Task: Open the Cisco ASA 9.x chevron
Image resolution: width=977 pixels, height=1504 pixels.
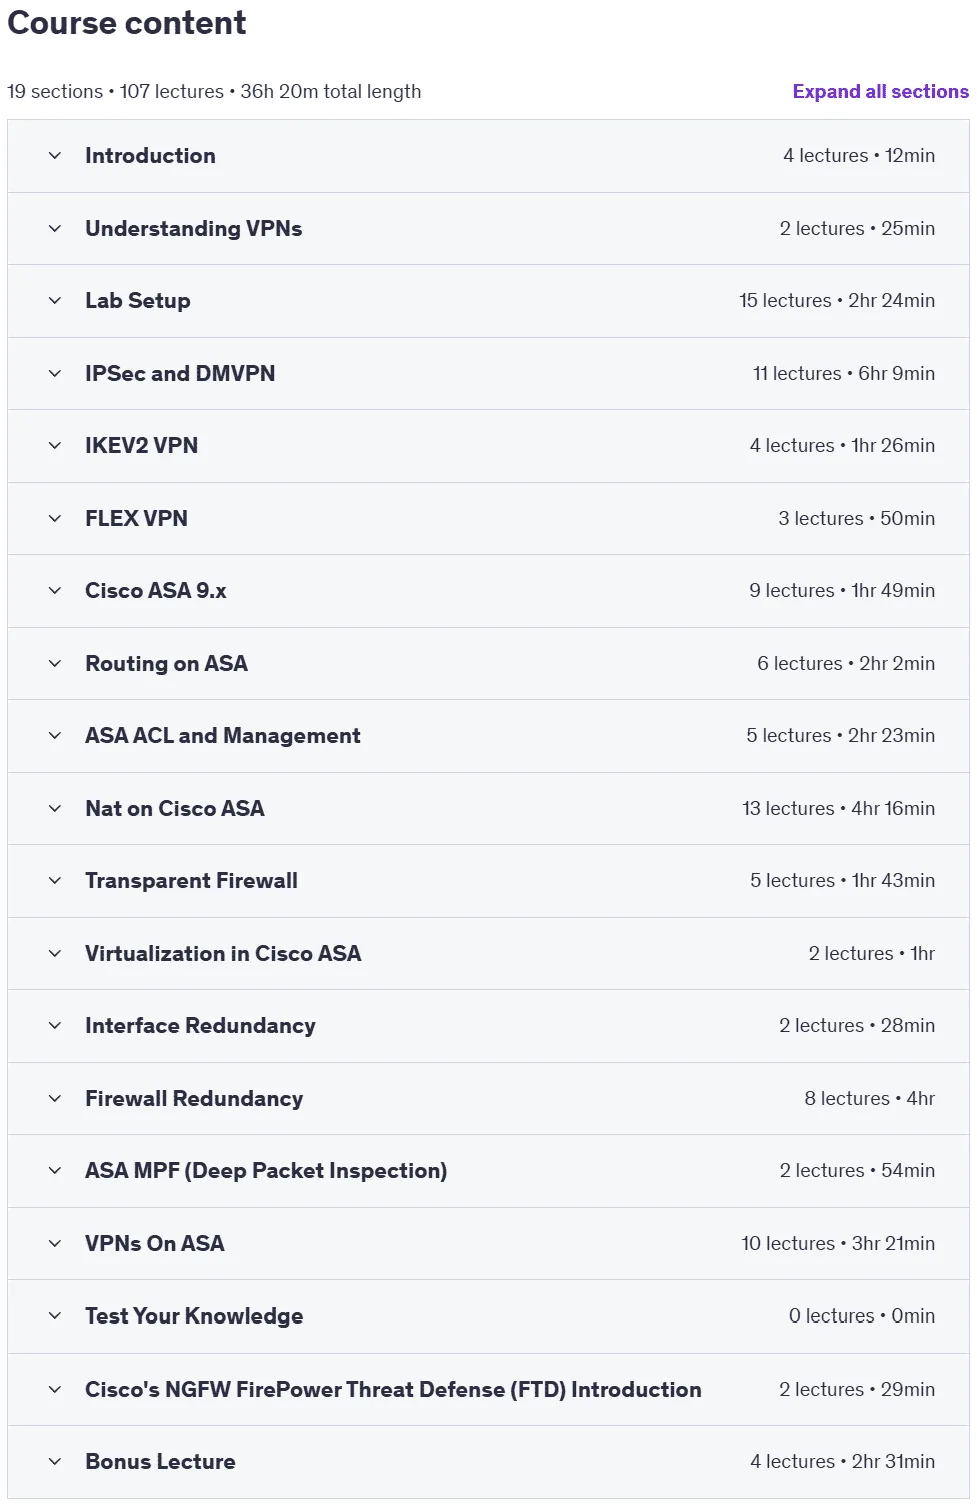Action: [x=55, y=591]
